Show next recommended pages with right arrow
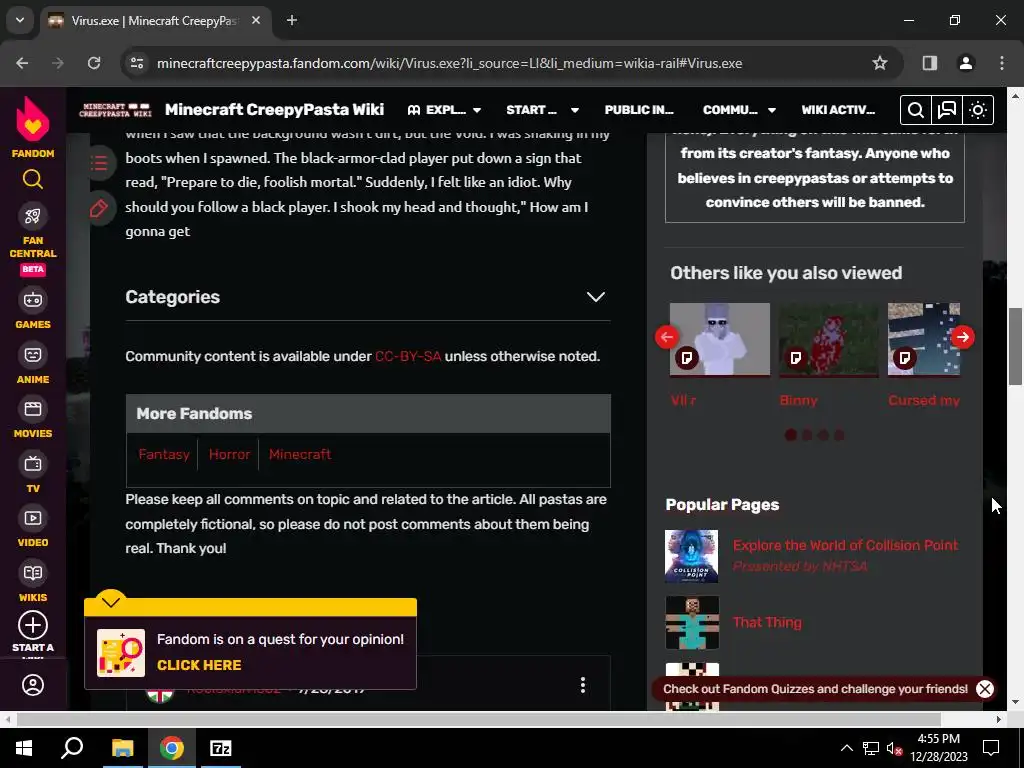 [x=962, y=337]
